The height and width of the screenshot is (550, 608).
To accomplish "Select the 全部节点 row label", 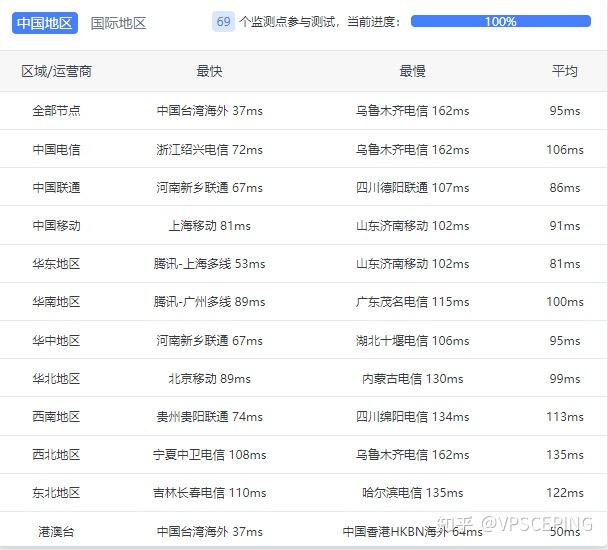I will (x=56, y=111).
